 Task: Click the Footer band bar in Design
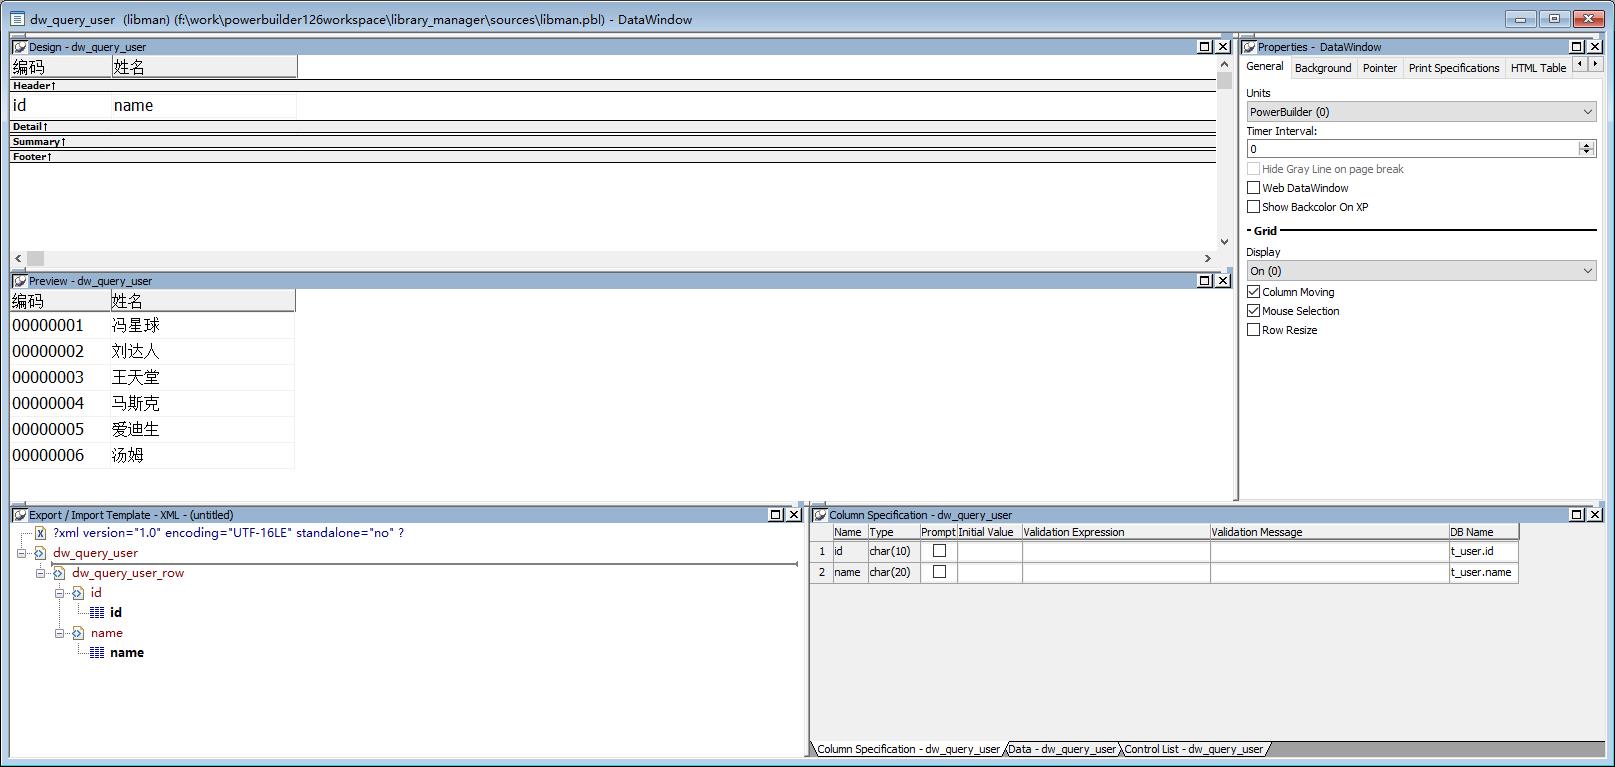[613, 157]
